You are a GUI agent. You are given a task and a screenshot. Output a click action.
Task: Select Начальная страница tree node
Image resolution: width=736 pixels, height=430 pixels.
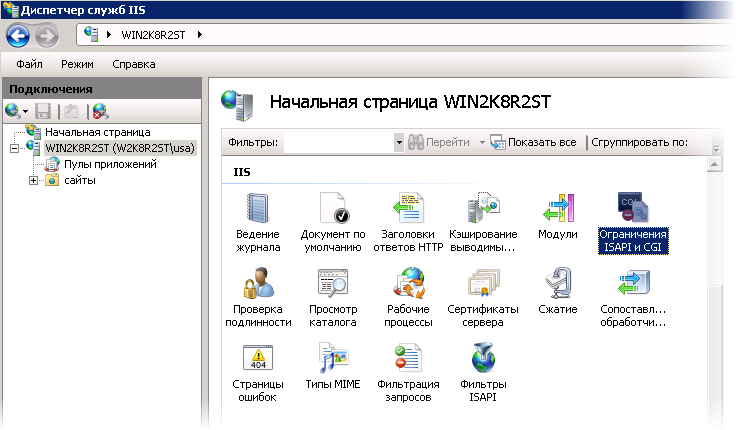pyautogui.click(x=98, y=132)
